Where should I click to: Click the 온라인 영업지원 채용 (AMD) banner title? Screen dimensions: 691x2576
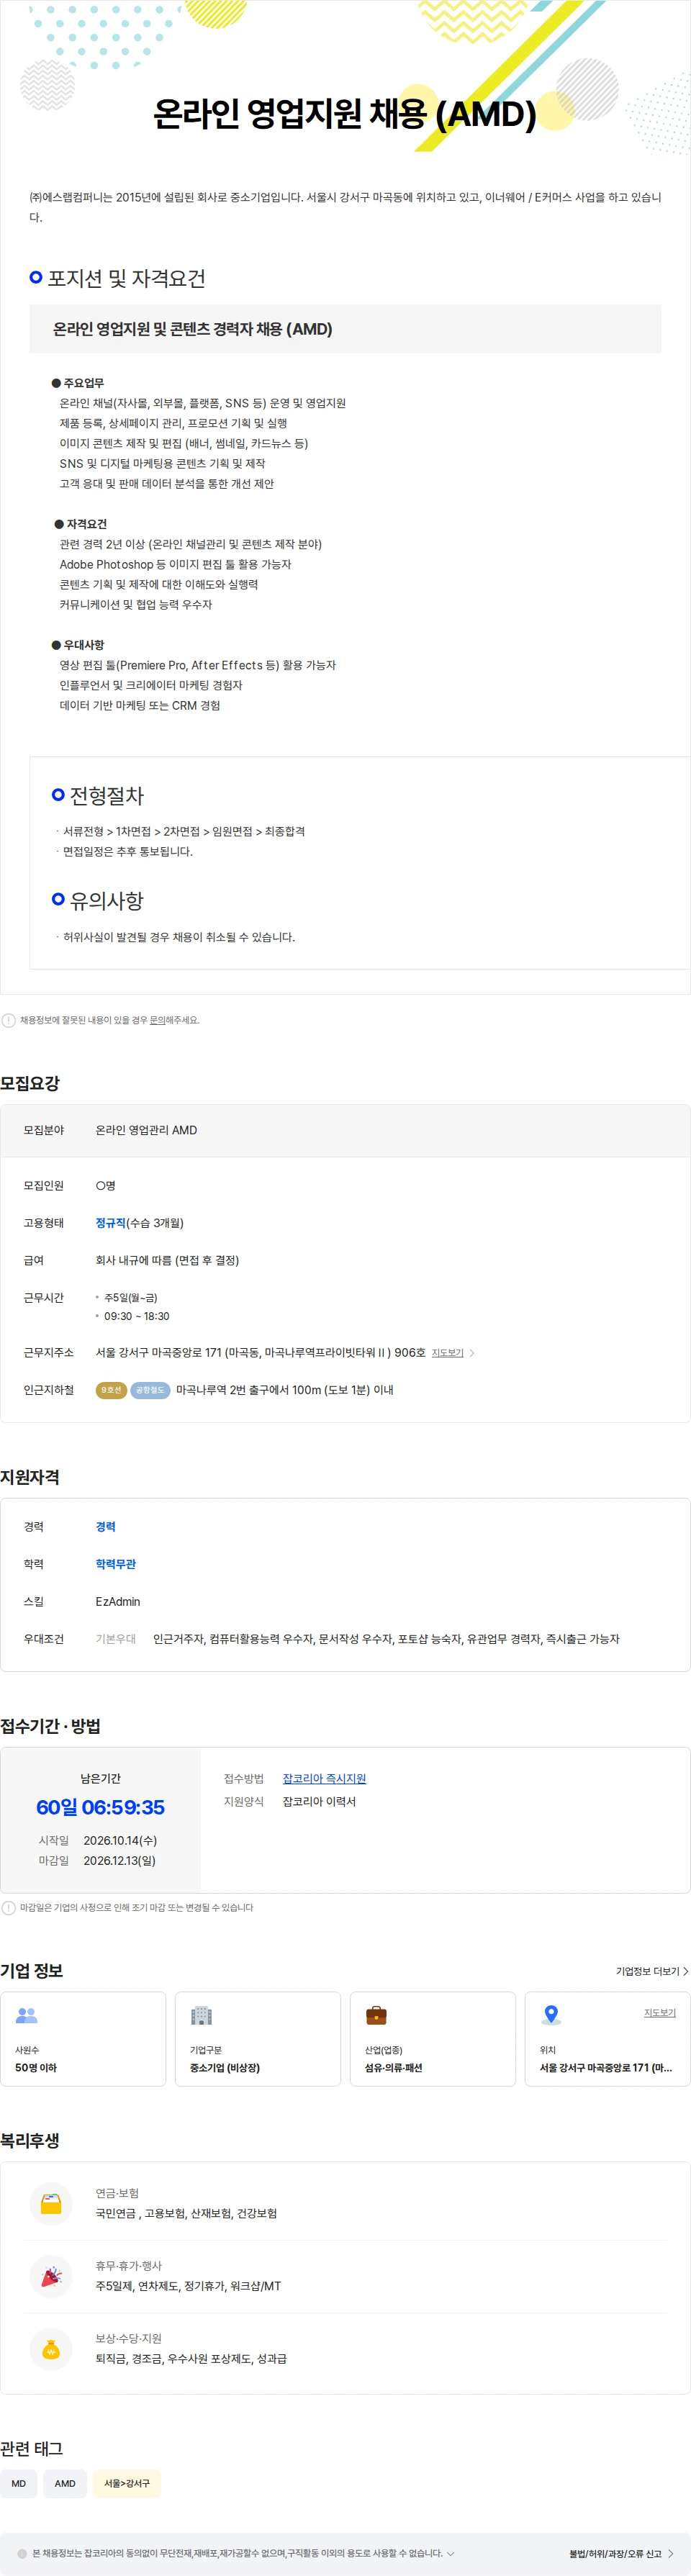tap(345, 114)
